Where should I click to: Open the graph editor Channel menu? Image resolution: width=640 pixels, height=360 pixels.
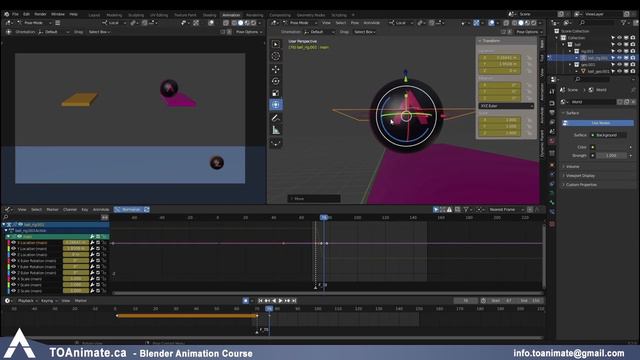[70, 209]
